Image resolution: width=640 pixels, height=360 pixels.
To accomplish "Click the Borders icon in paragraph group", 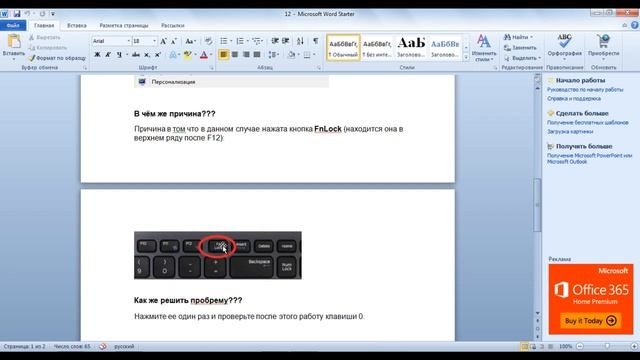I will pyautogui.click(x=307, y=54).
